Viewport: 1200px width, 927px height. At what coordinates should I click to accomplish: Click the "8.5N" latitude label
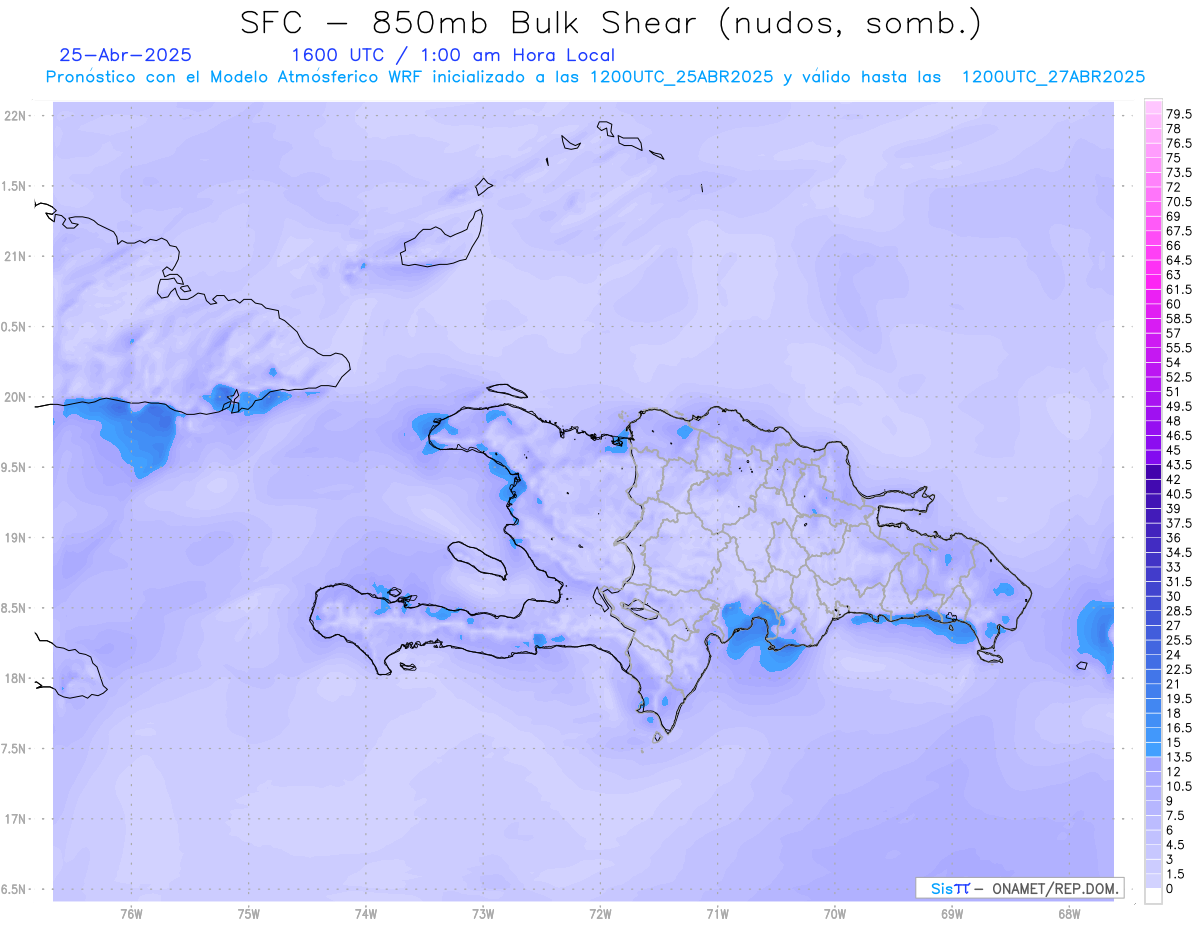coord(14,608)
